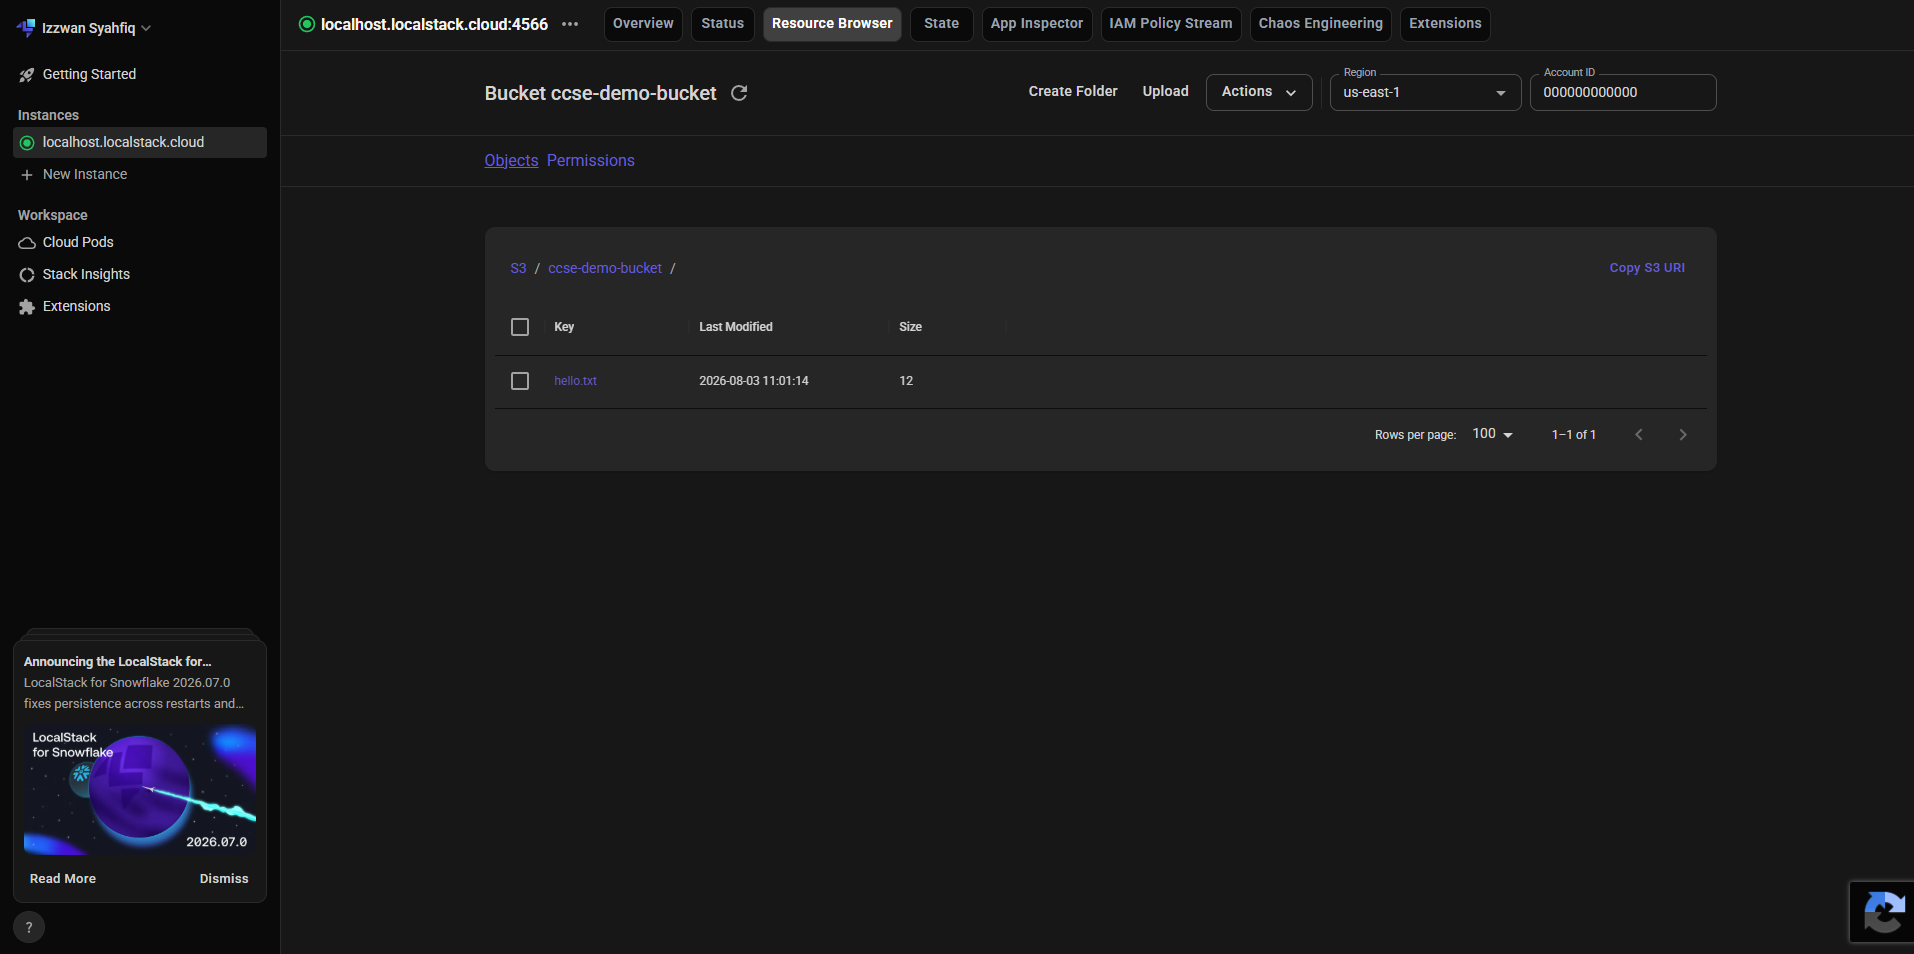The height and width of the screenshot is (954, 1914).
Task: Click the ccse-demo-bucket breadcrumb link
Action: click(605, 269)
